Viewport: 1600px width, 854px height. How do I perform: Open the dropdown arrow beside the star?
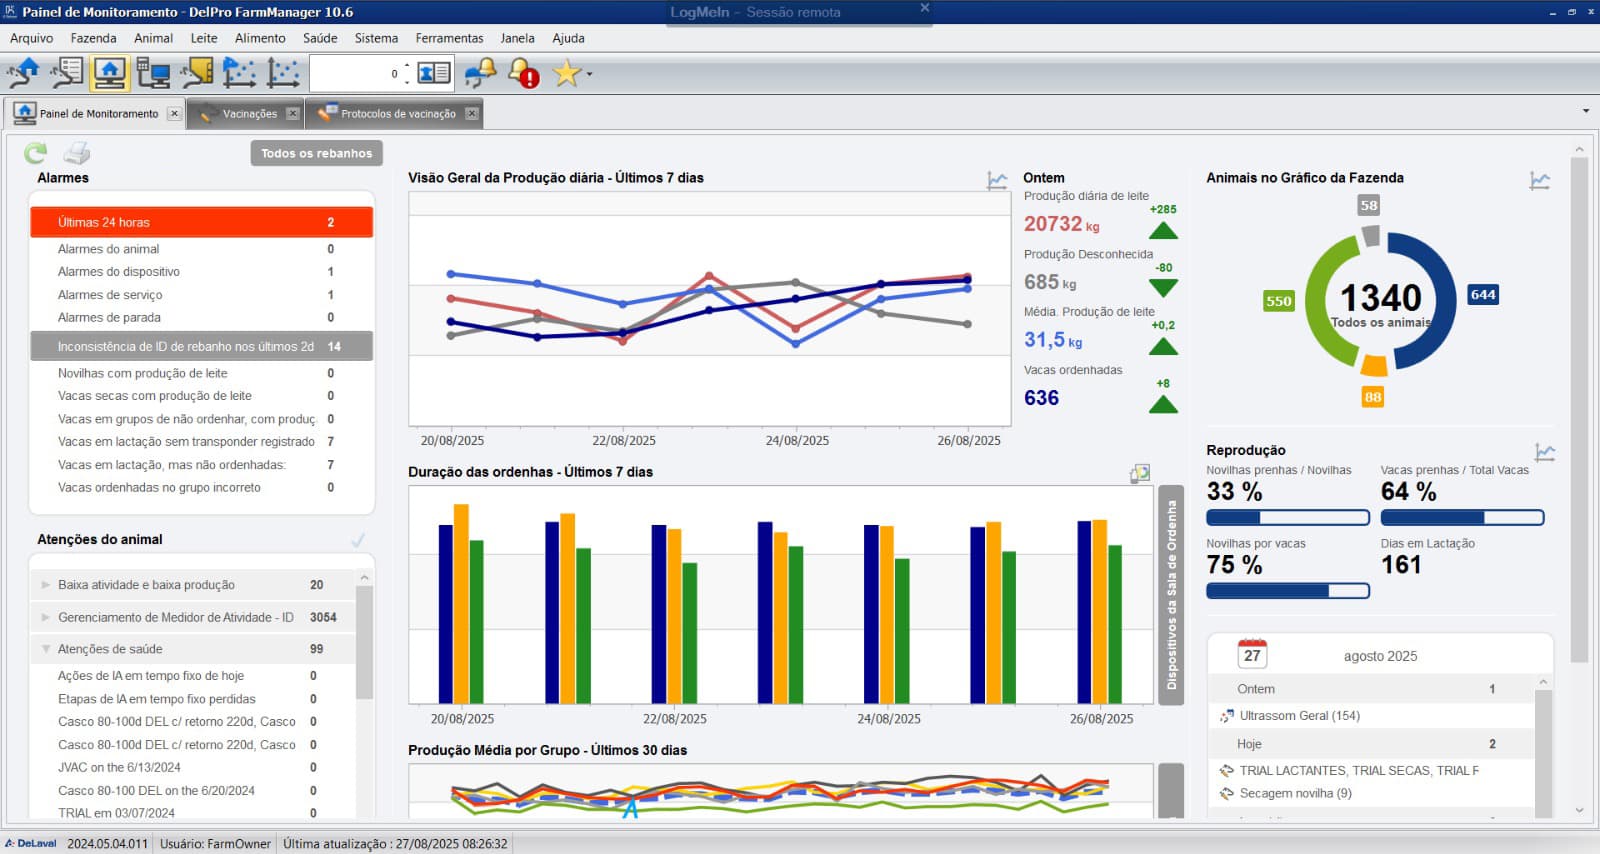[589, 74]
